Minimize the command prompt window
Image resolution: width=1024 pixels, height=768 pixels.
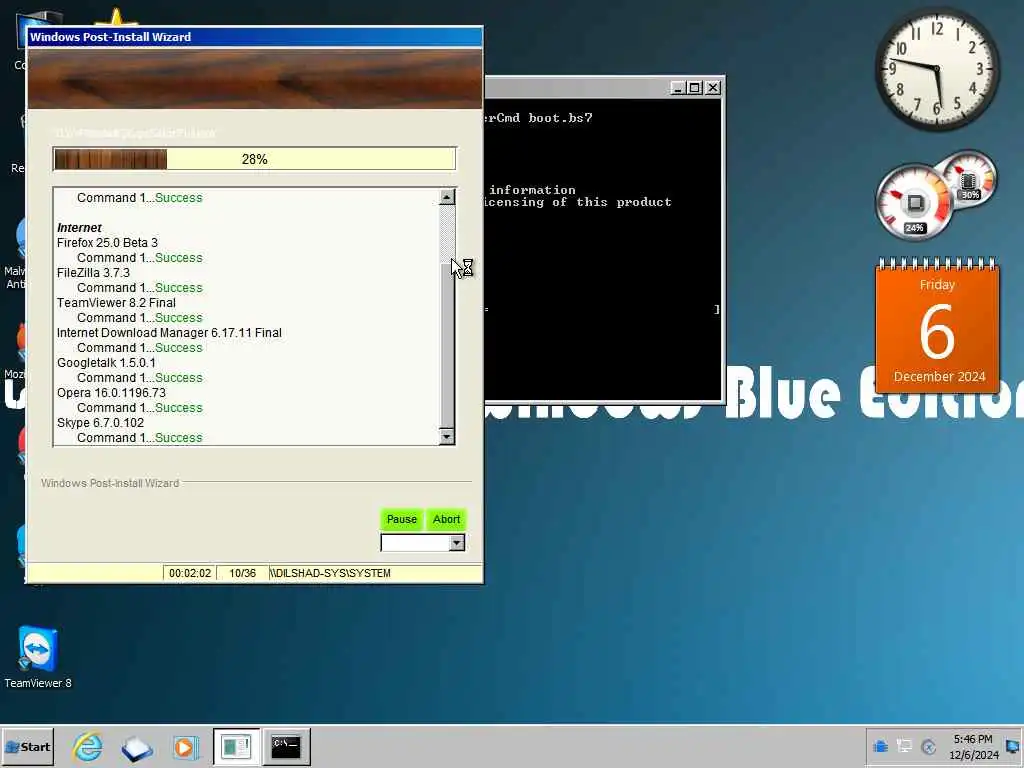(x=678, y=88)
